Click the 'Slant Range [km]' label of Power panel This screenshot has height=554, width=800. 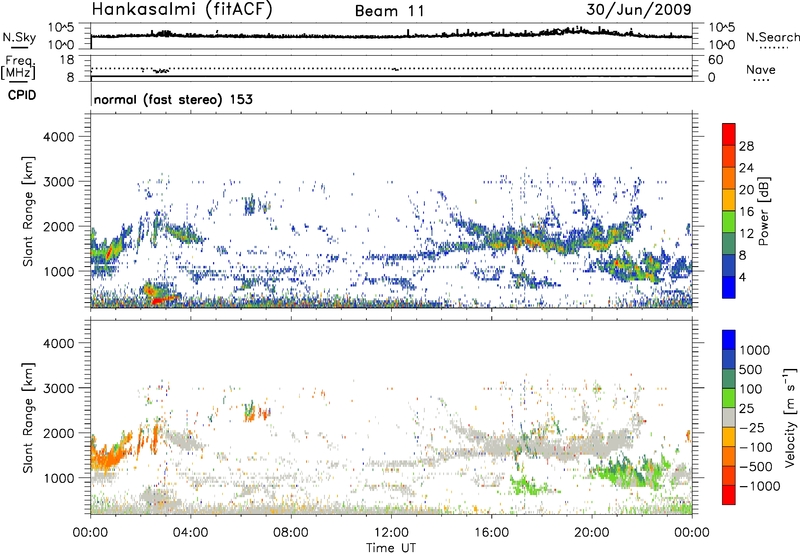point(28,211)
